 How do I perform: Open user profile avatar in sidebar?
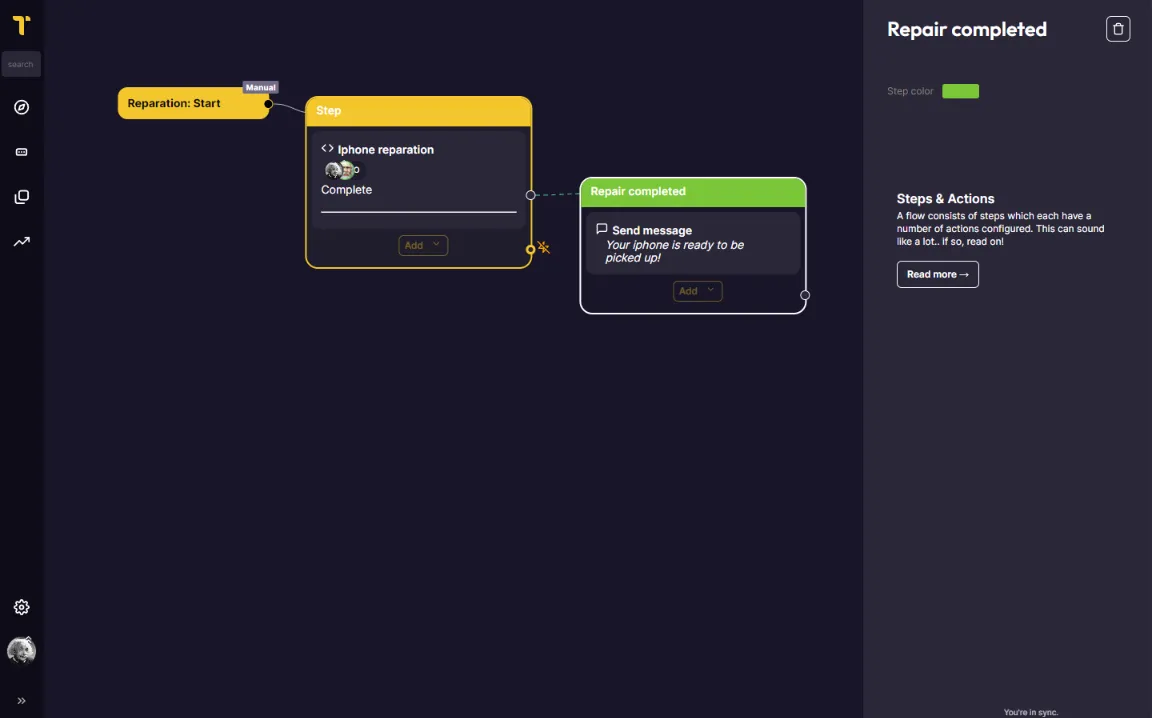[x=21, y=650]
